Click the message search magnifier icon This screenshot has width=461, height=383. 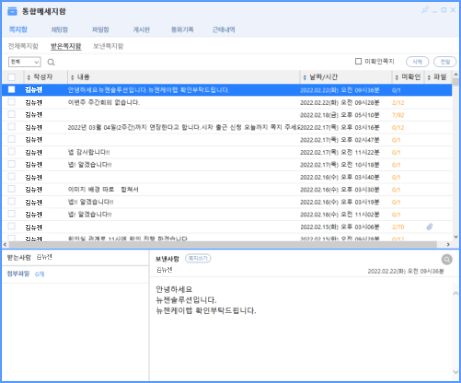(51, 62)
